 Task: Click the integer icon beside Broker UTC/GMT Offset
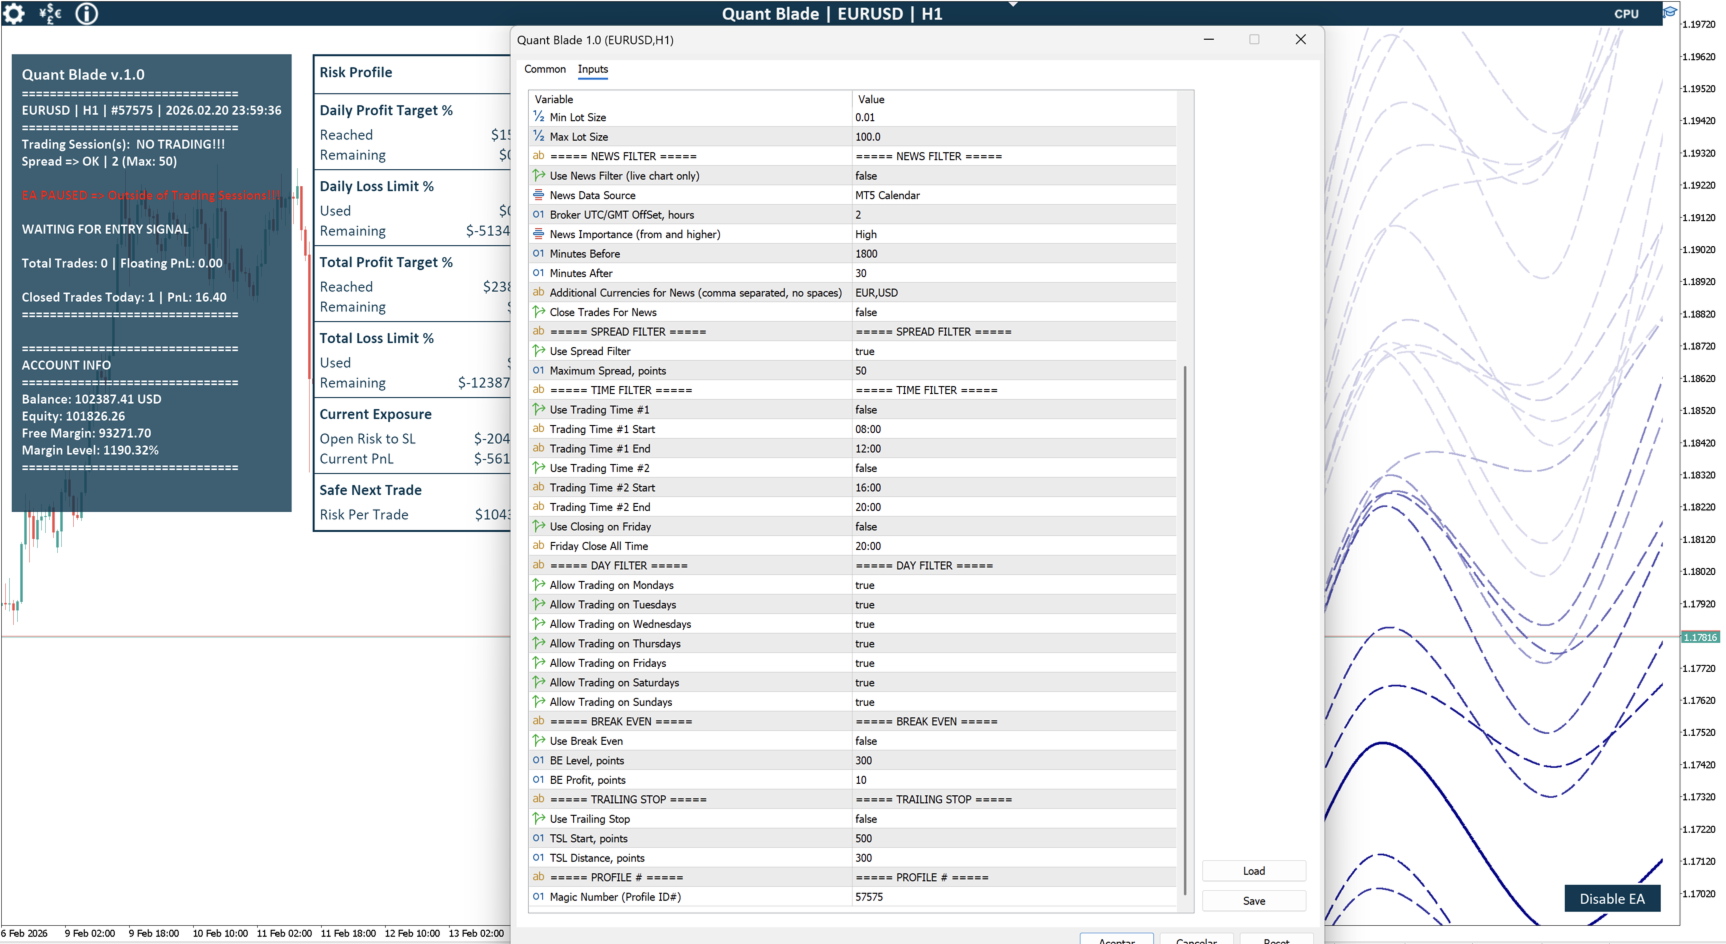539,214
